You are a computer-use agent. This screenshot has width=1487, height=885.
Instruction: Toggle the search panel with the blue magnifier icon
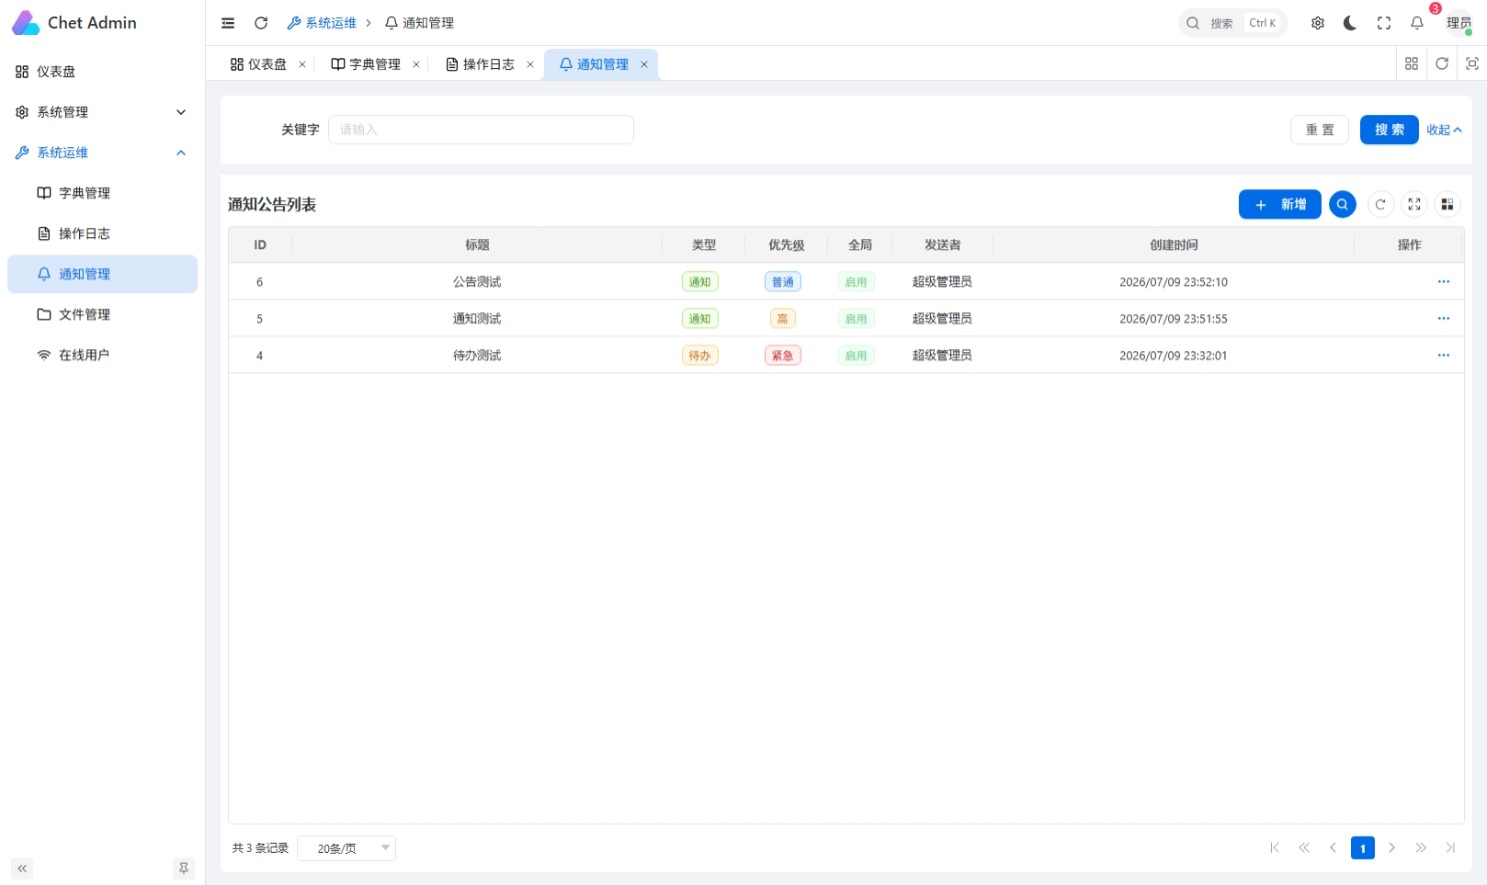pyautogui.click(x=1342, y=204)
